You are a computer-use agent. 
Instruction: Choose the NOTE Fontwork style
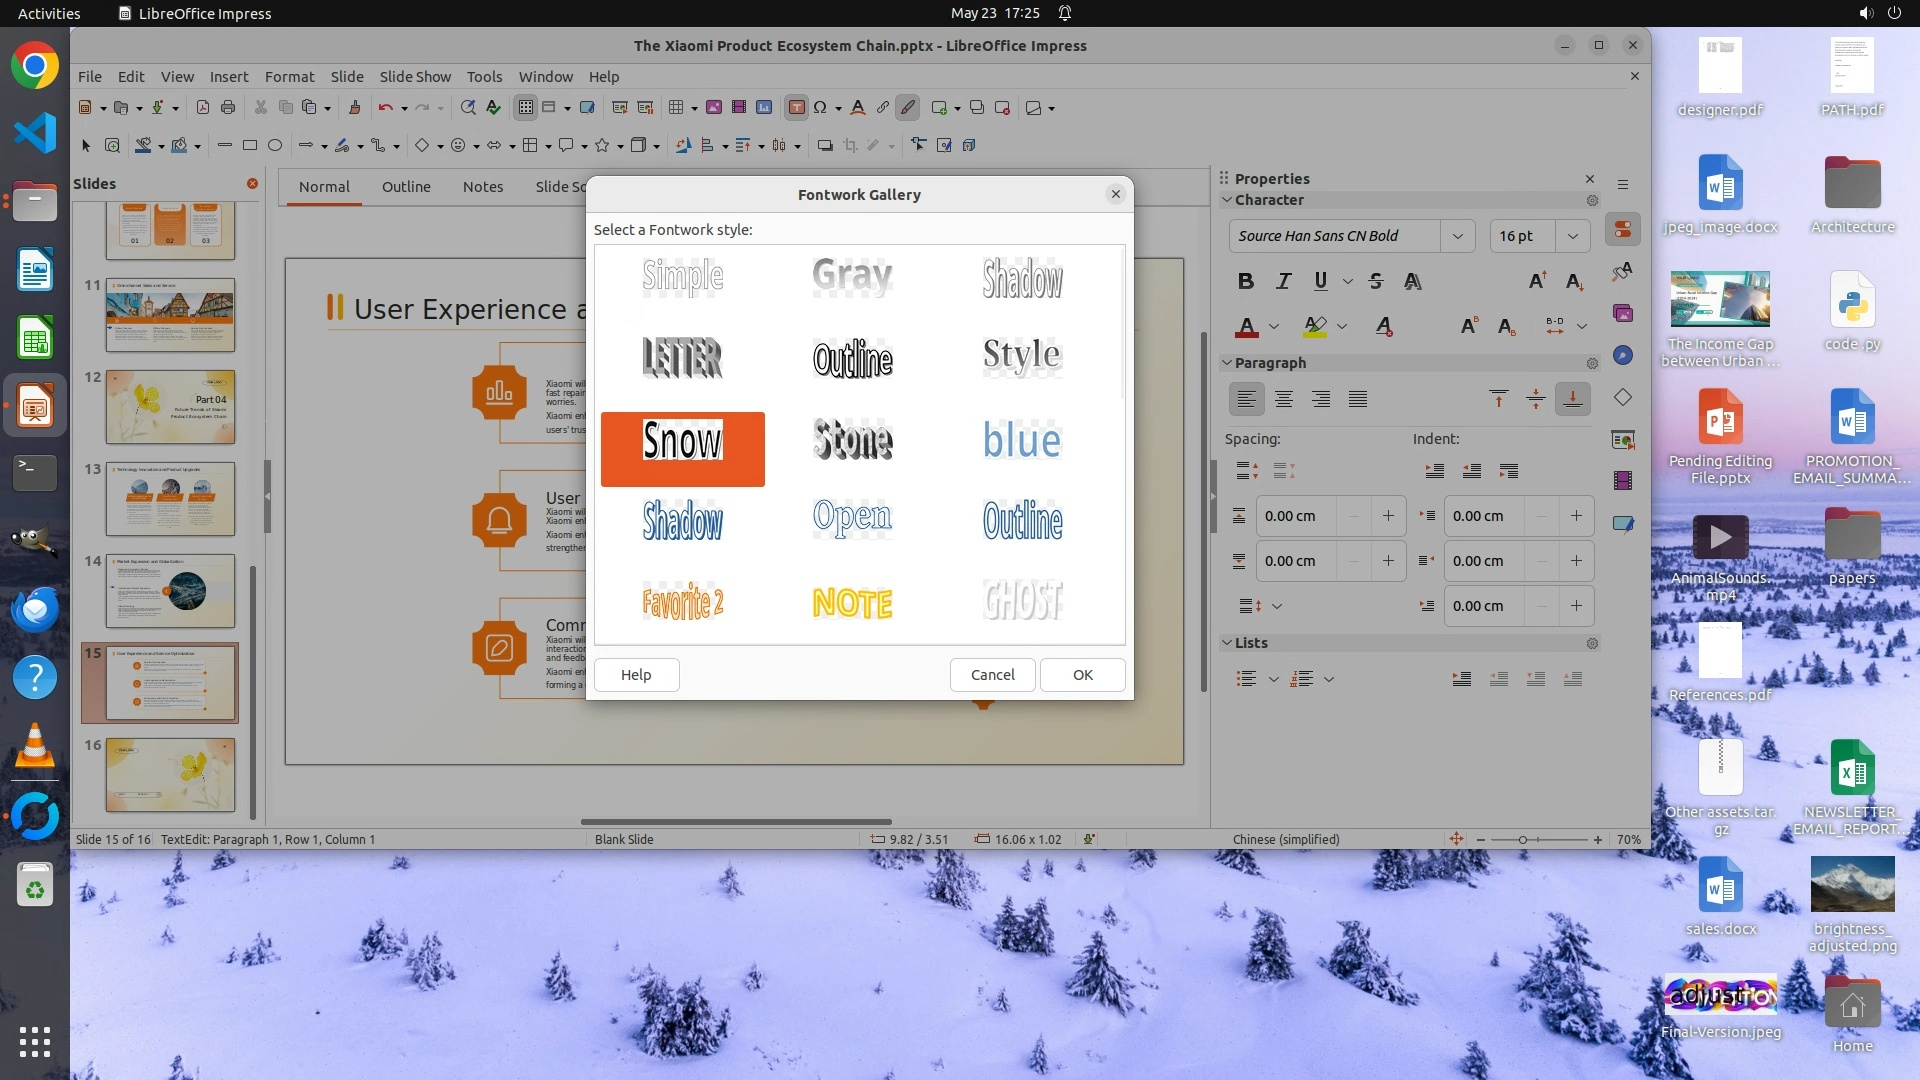[x=852, y=603]
